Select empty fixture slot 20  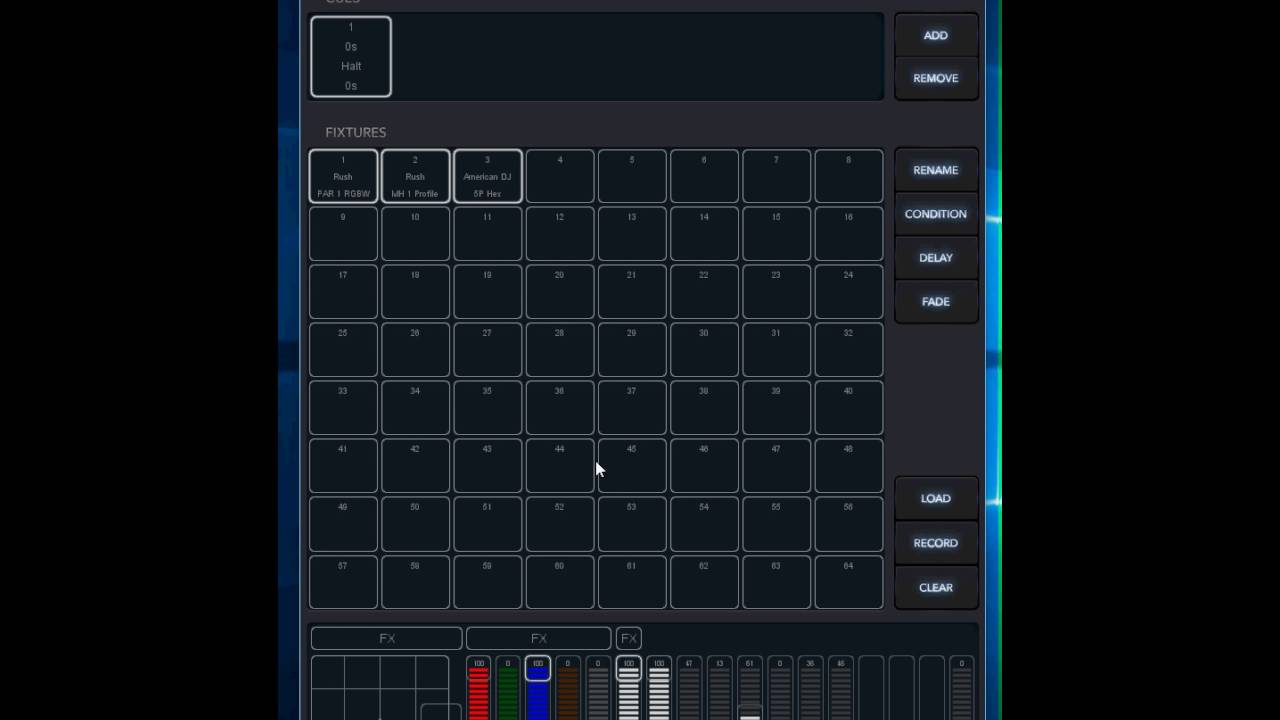[560, 292]
